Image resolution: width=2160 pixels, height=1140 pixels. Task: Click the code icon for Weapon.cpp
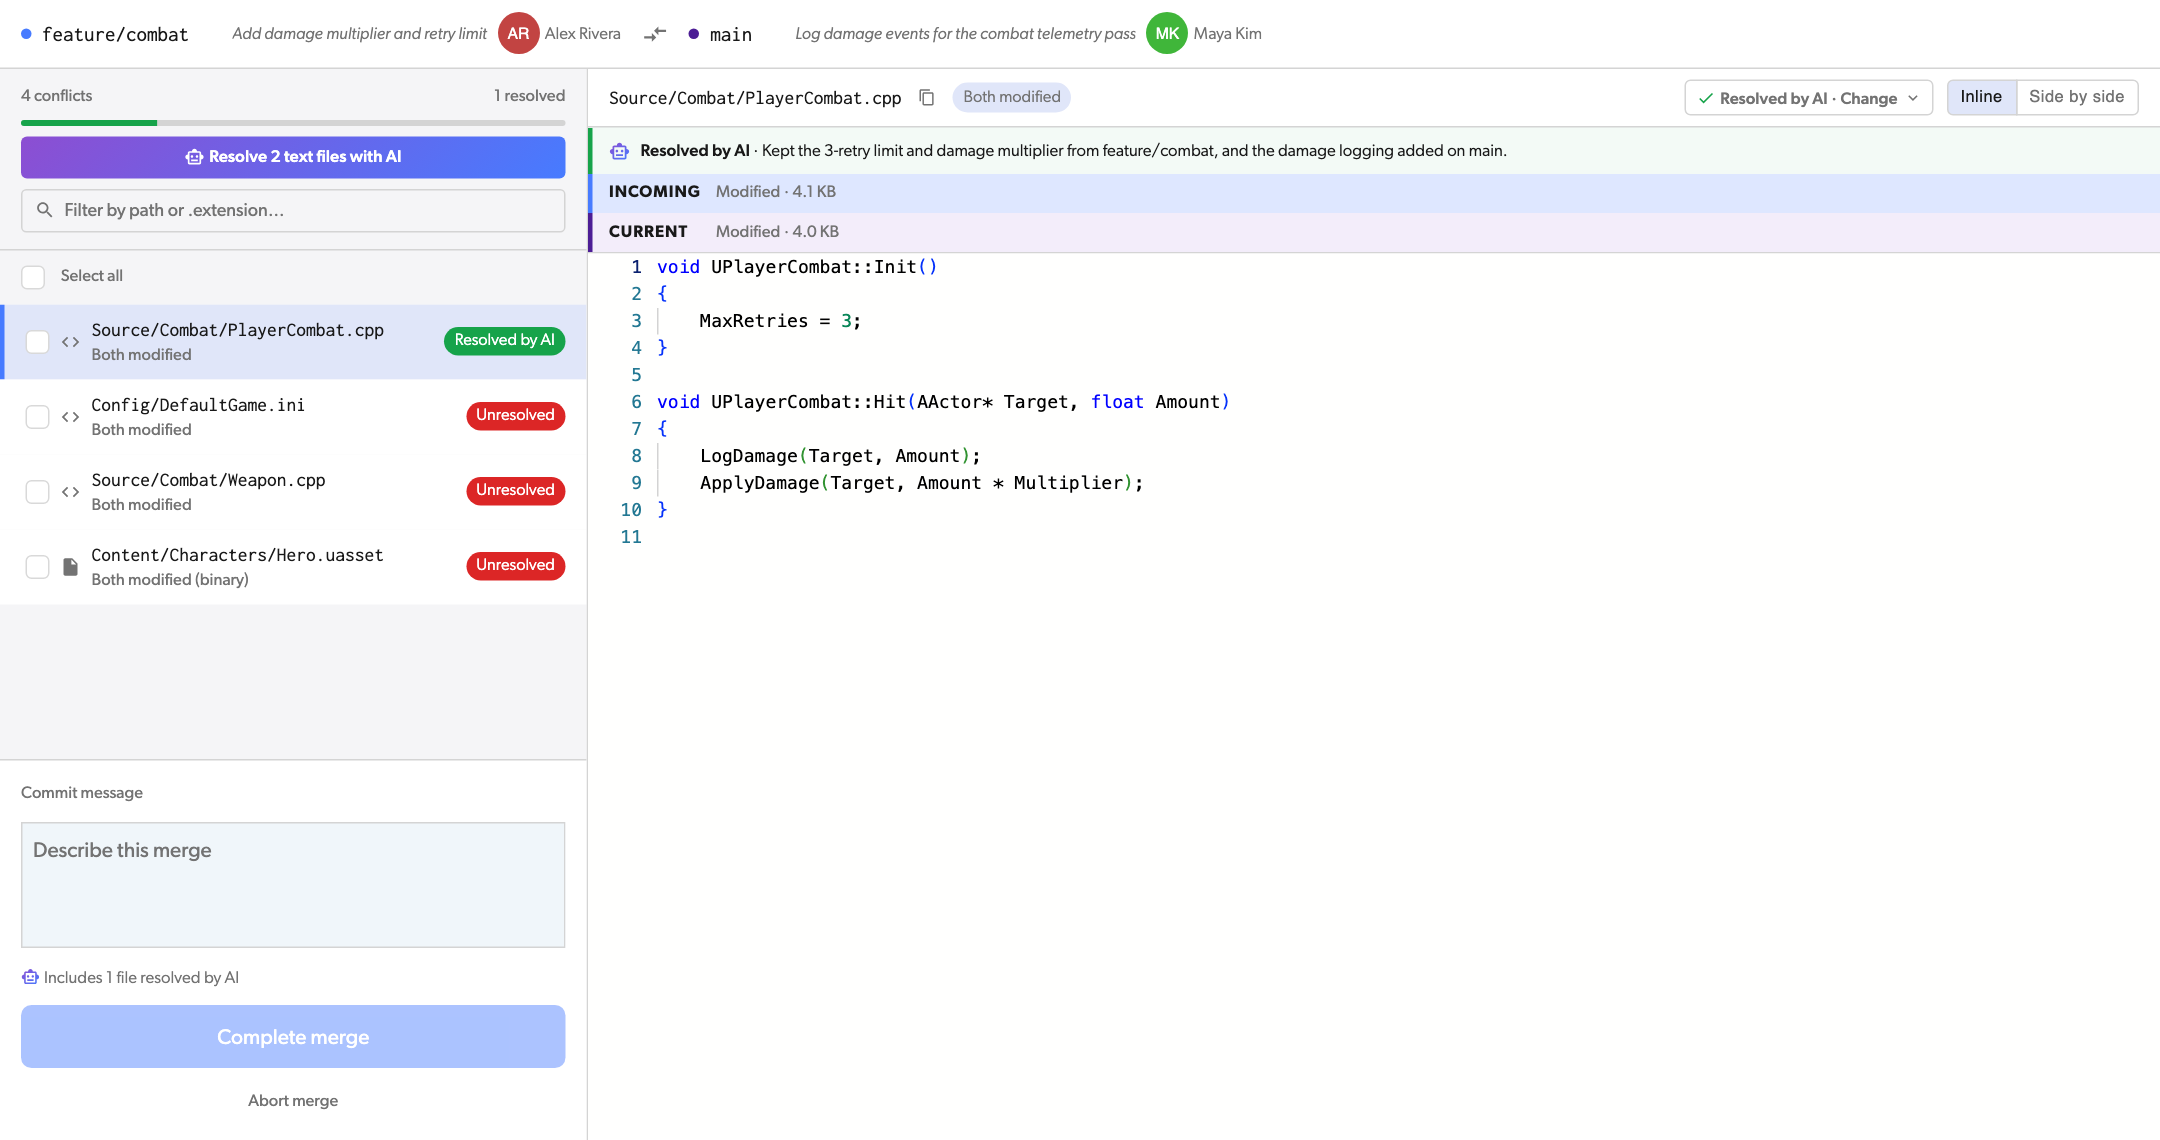[70, 492]
